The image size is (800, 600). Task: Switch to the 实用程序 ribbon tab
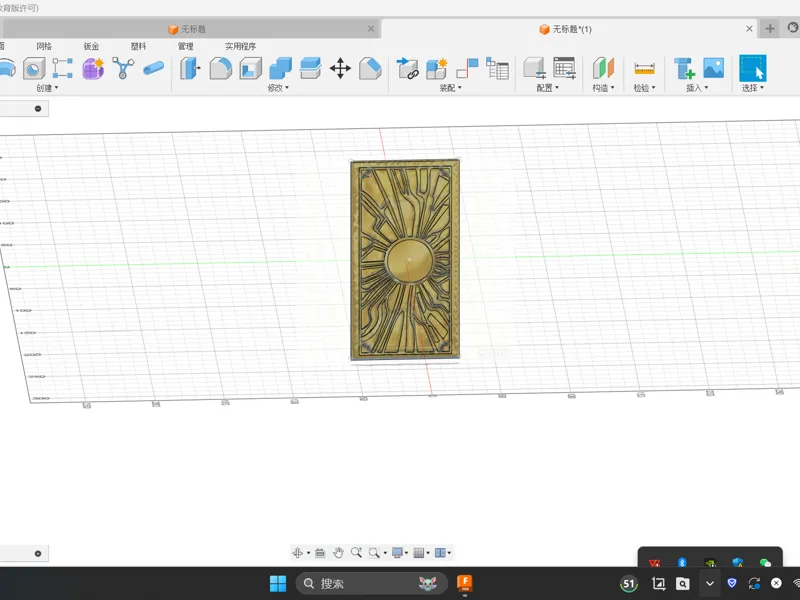[240, 46]
